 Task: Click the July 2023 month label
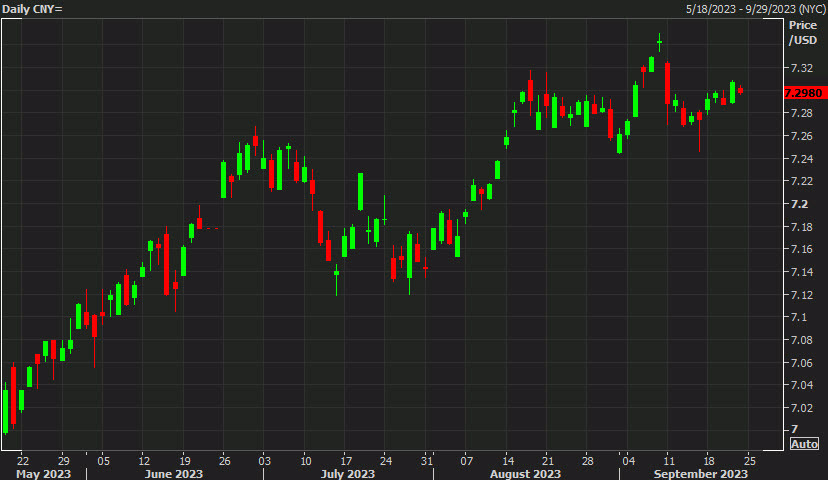[347, 474]
